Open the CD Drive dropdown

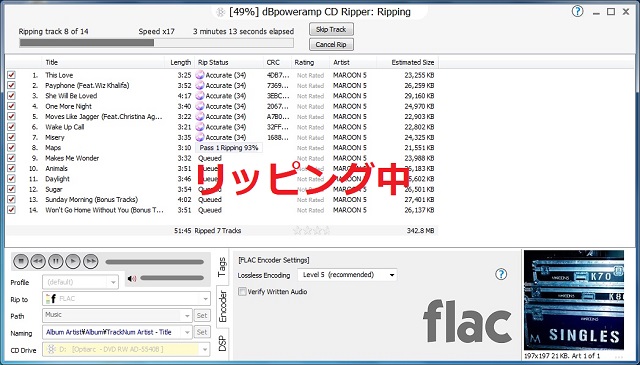pyautogui.click(x=205, y=349)
